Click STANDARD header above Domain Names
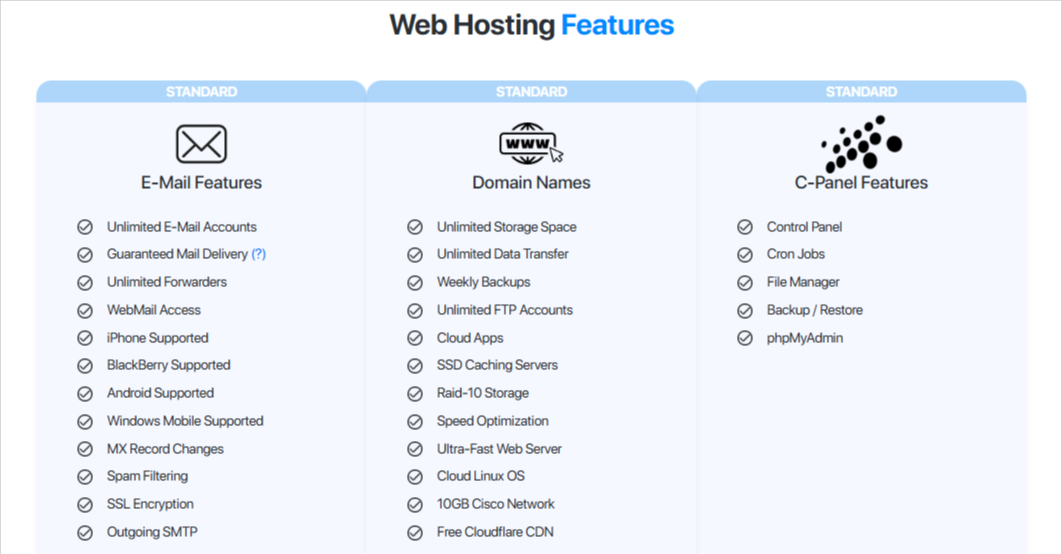The width and height of the screenshot is (1061, 554). click(531, 91)
